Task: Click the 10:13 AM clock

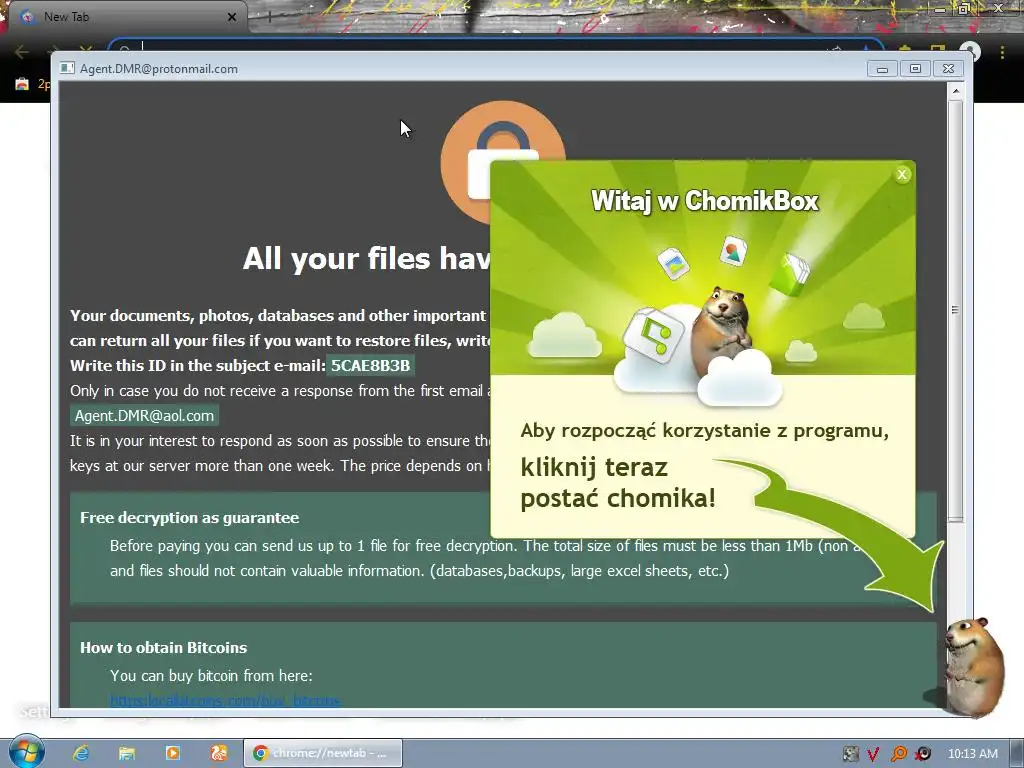Action: [972, 754]
